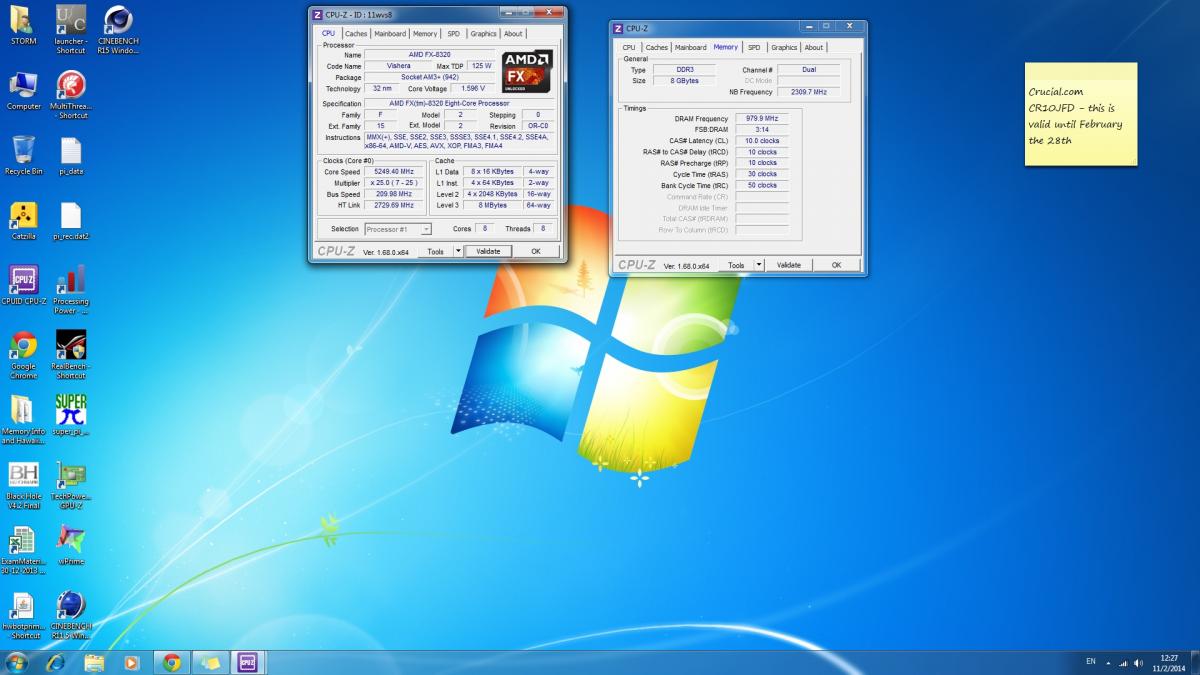Select the pi_data file on the desktop
Viewport: 1200px width, 675px height.
click(70, 155)
